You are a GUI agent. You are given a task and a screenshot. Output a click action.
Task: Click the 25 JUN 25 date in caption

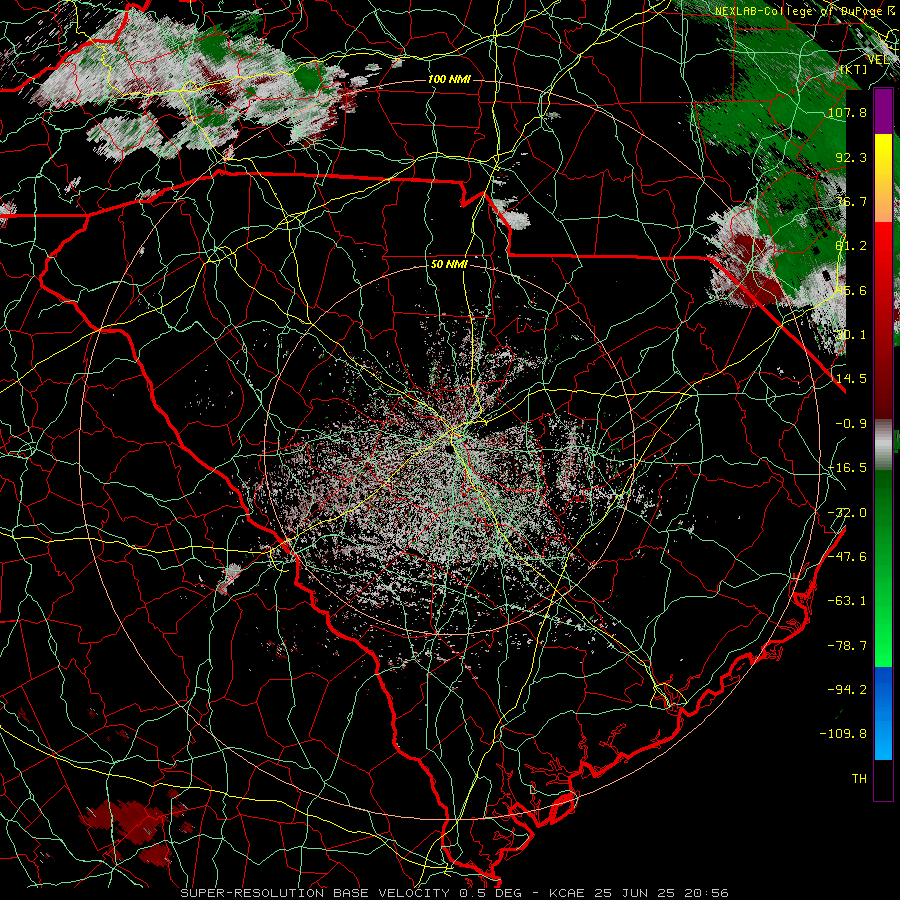tap(634, 893)
